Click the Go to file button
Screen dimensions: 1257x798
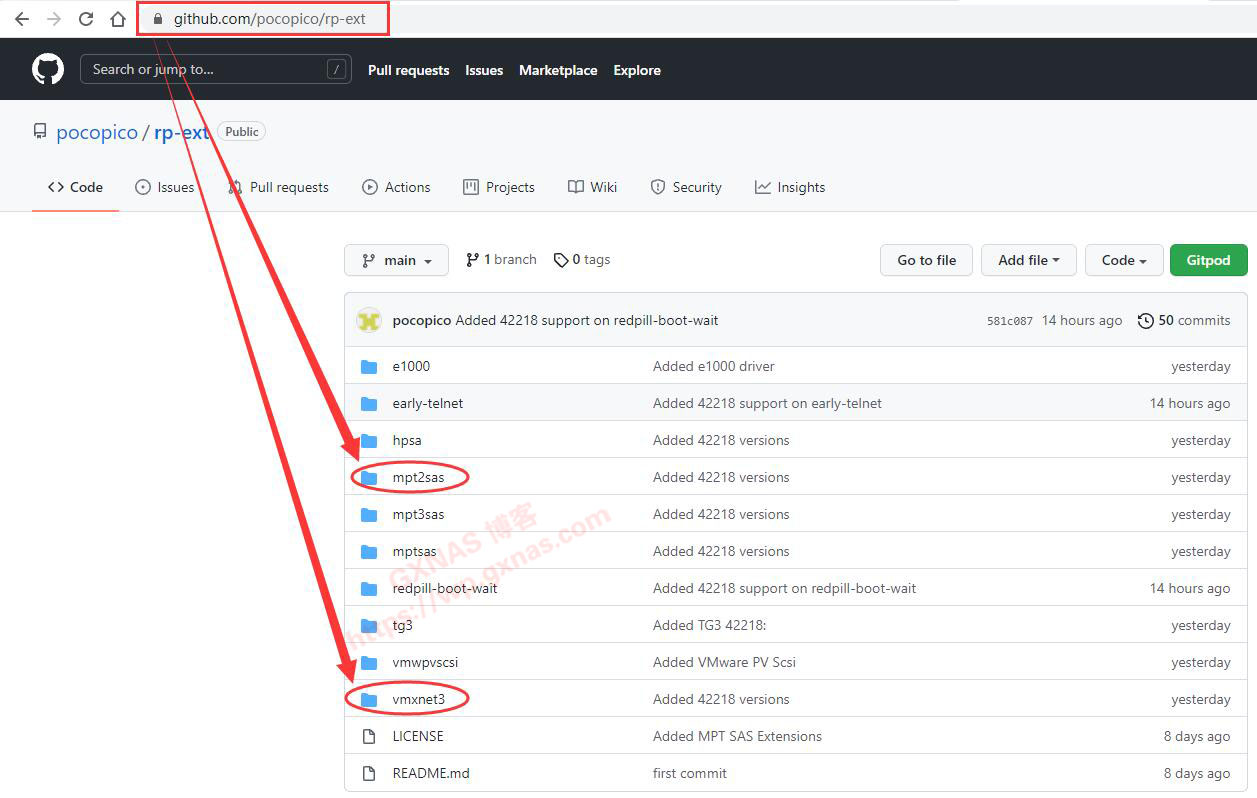click(x=926, y=260)
